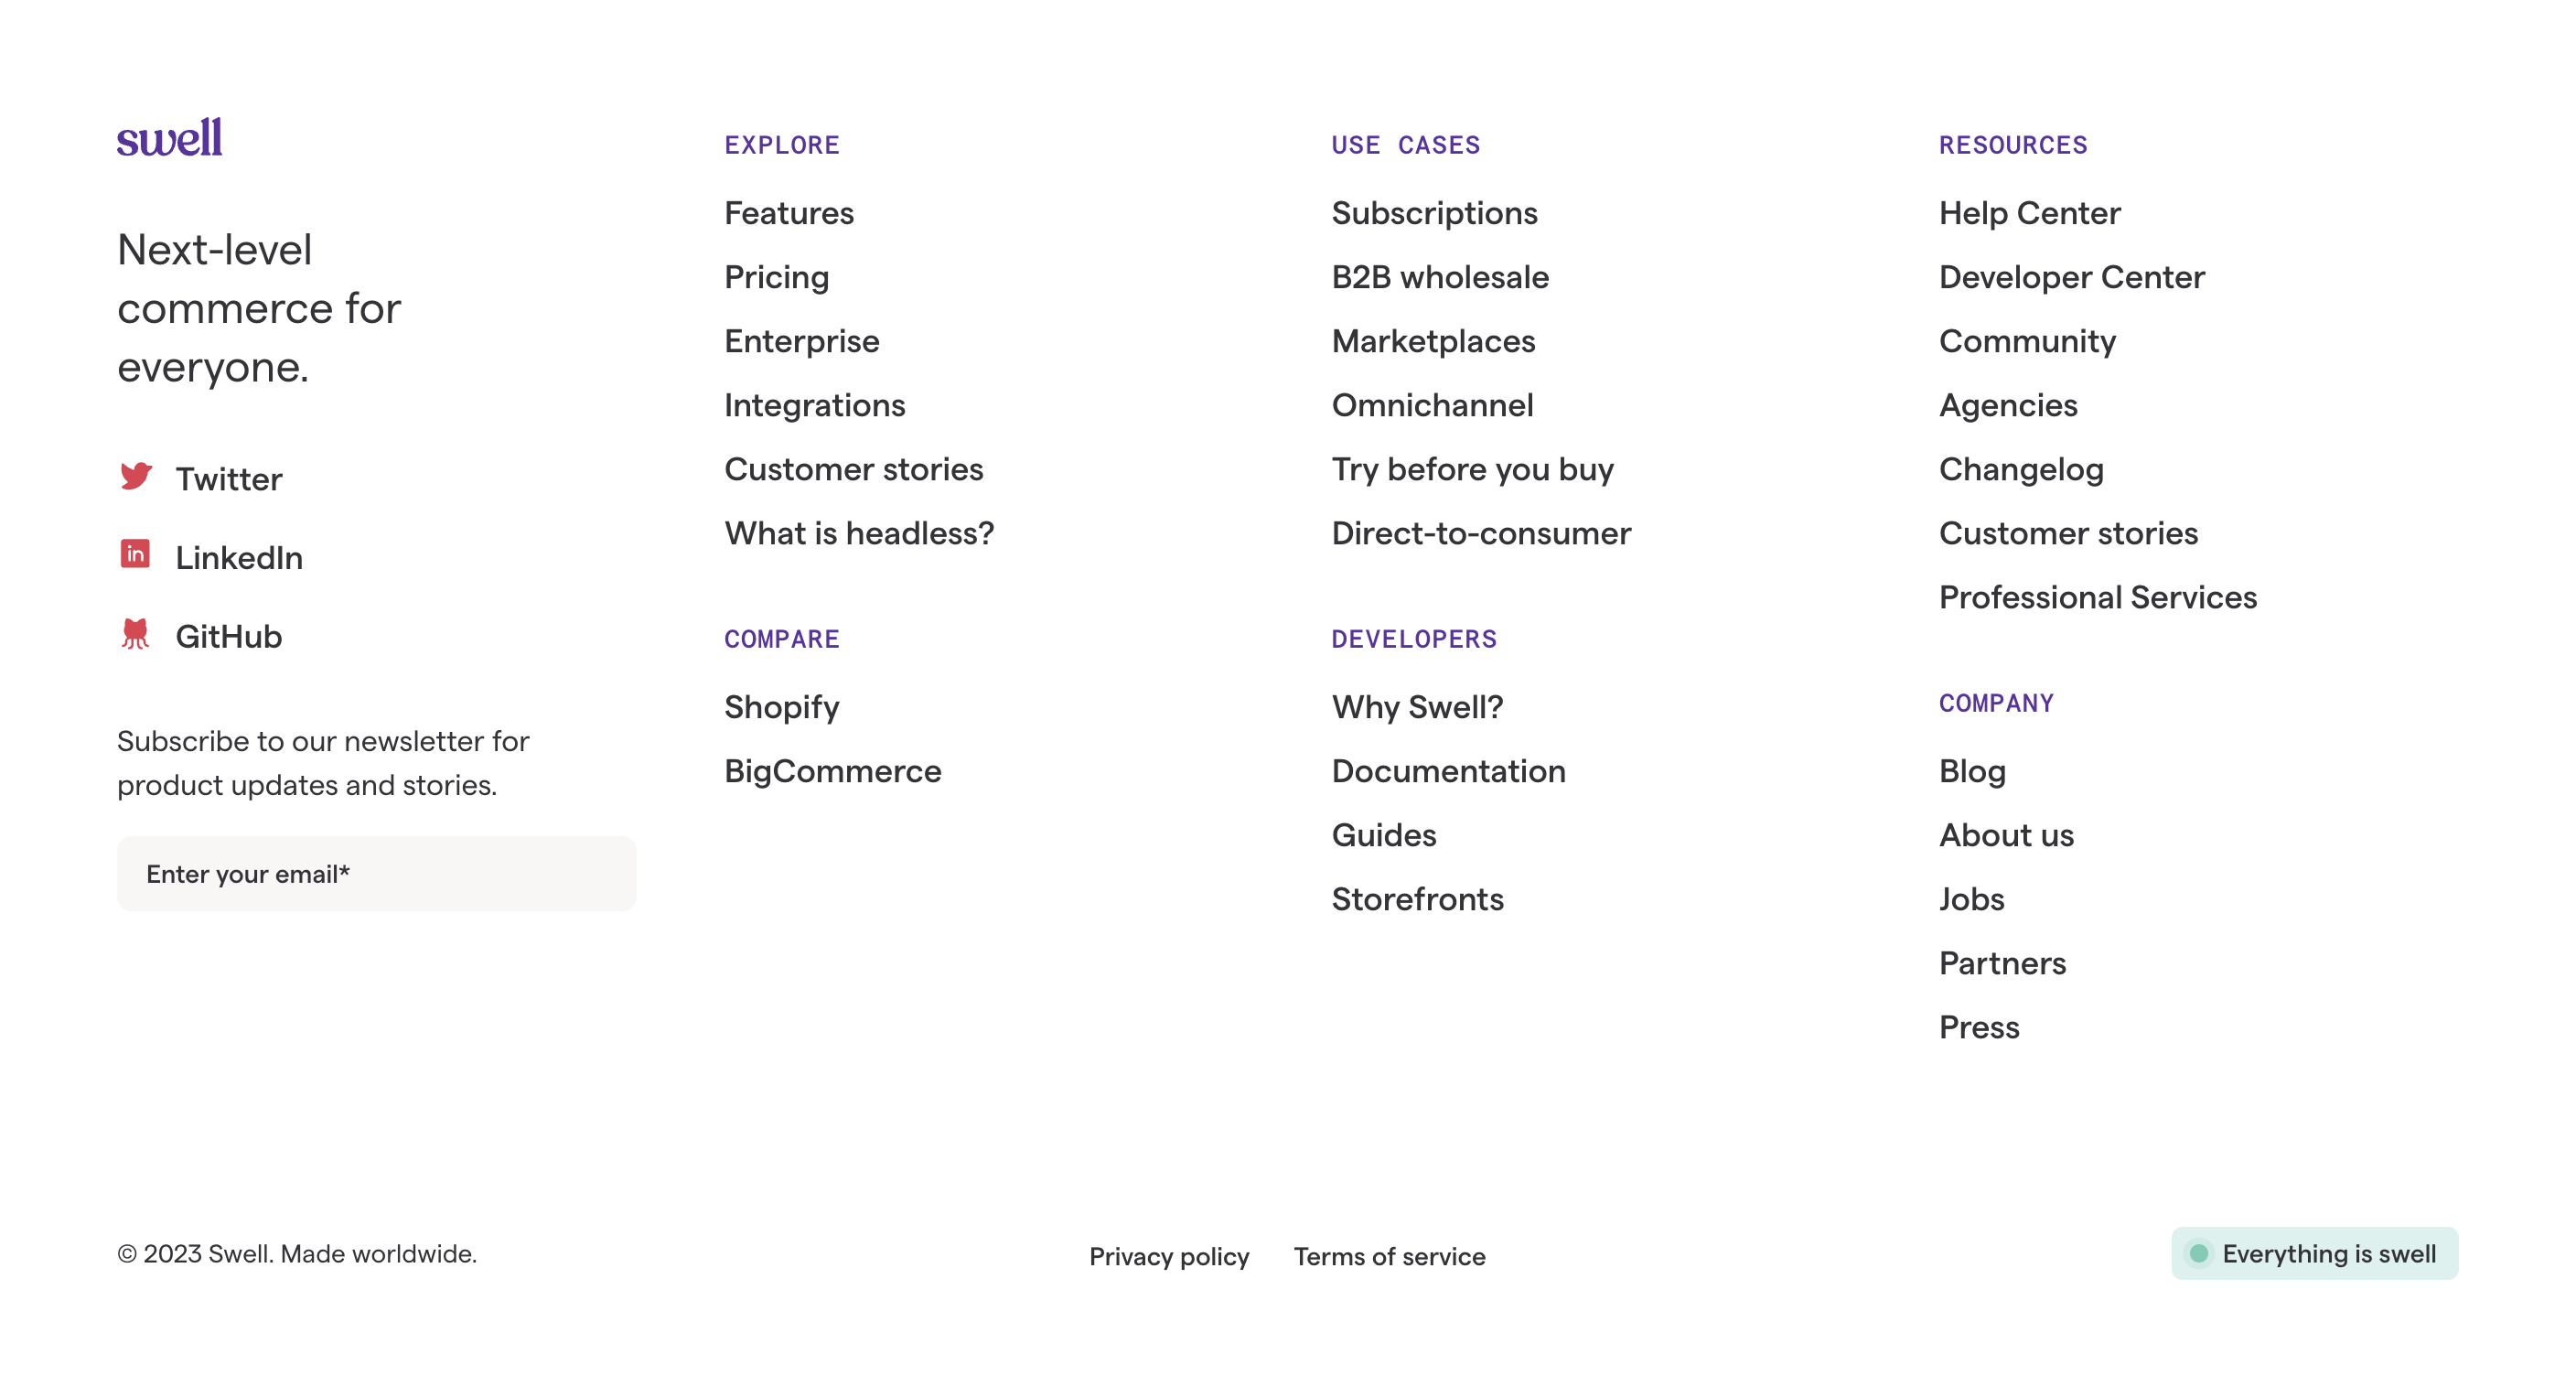Read the Privacy policy
The image size is (2576, 1397).
(x=1168, y=1256)
